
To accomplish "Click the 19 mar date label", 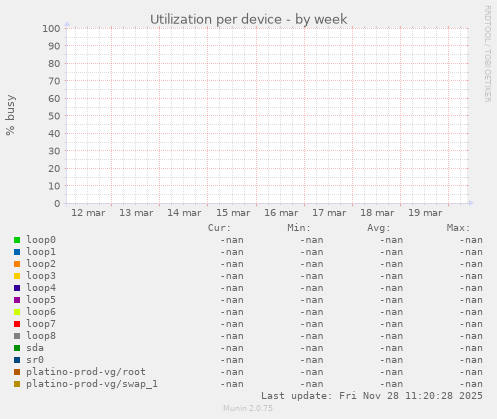I will (x=425, y=213).
